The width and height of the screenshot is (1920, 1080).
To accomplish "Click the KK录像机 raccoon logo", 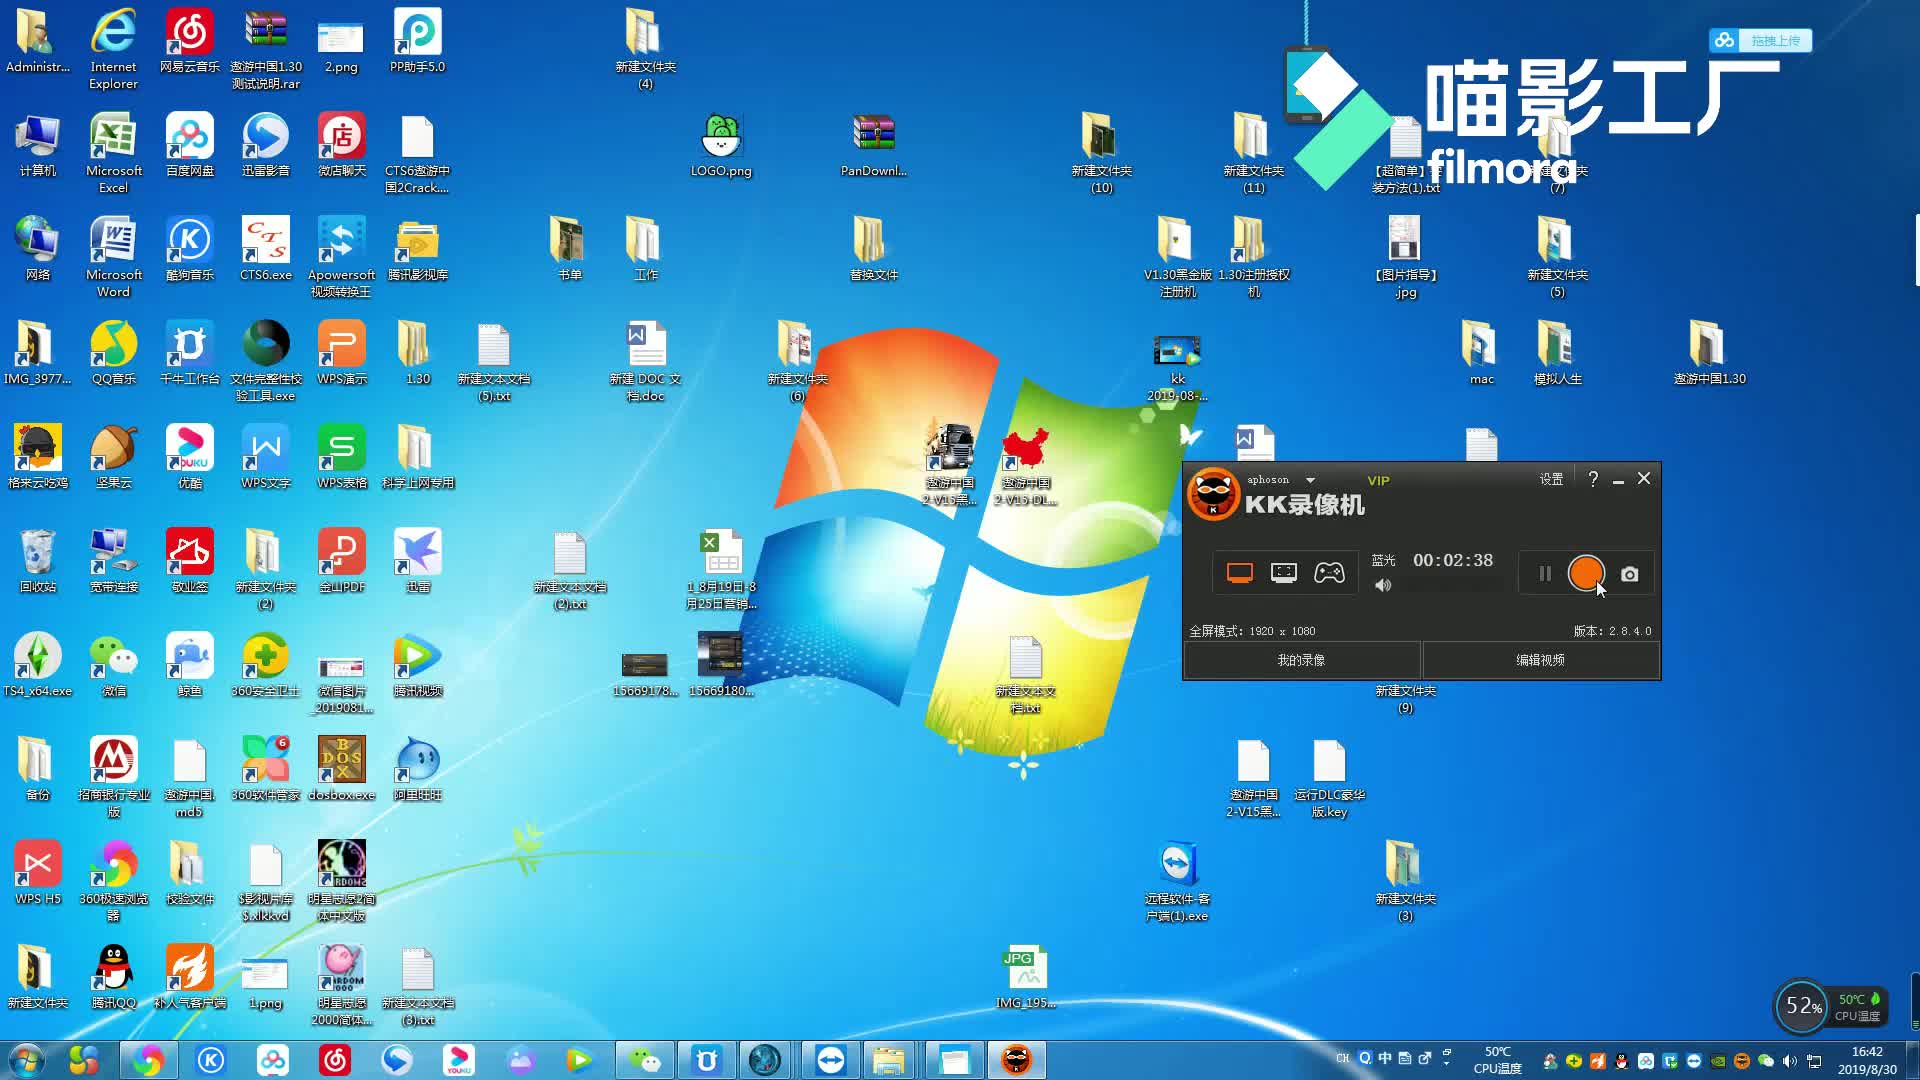I will 1213,494.
